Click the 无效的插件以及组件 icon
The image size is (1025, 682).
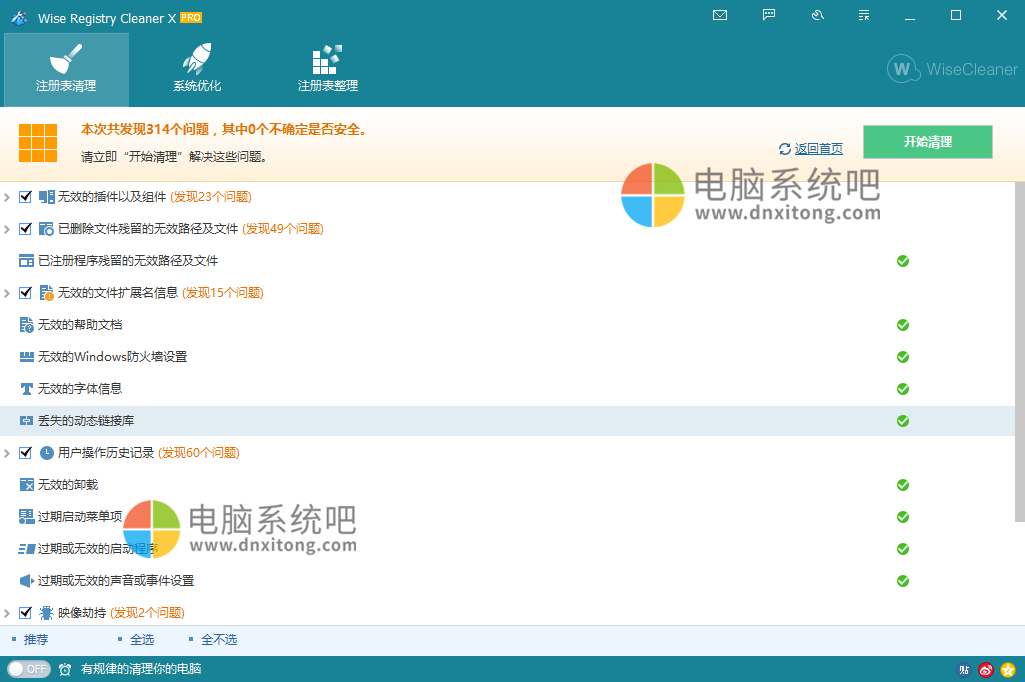tap(46, 197)
